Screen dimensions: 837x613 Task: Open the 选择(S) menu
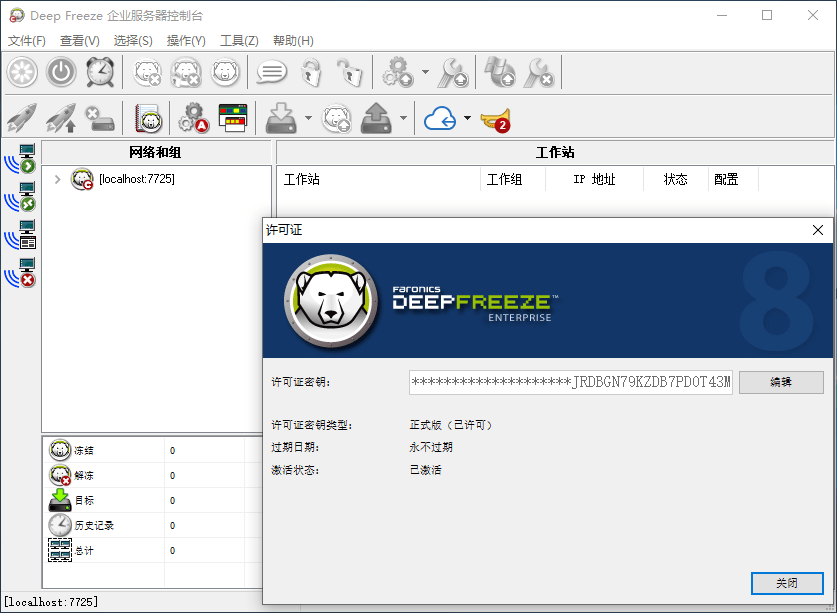click(x=133, y=41)
